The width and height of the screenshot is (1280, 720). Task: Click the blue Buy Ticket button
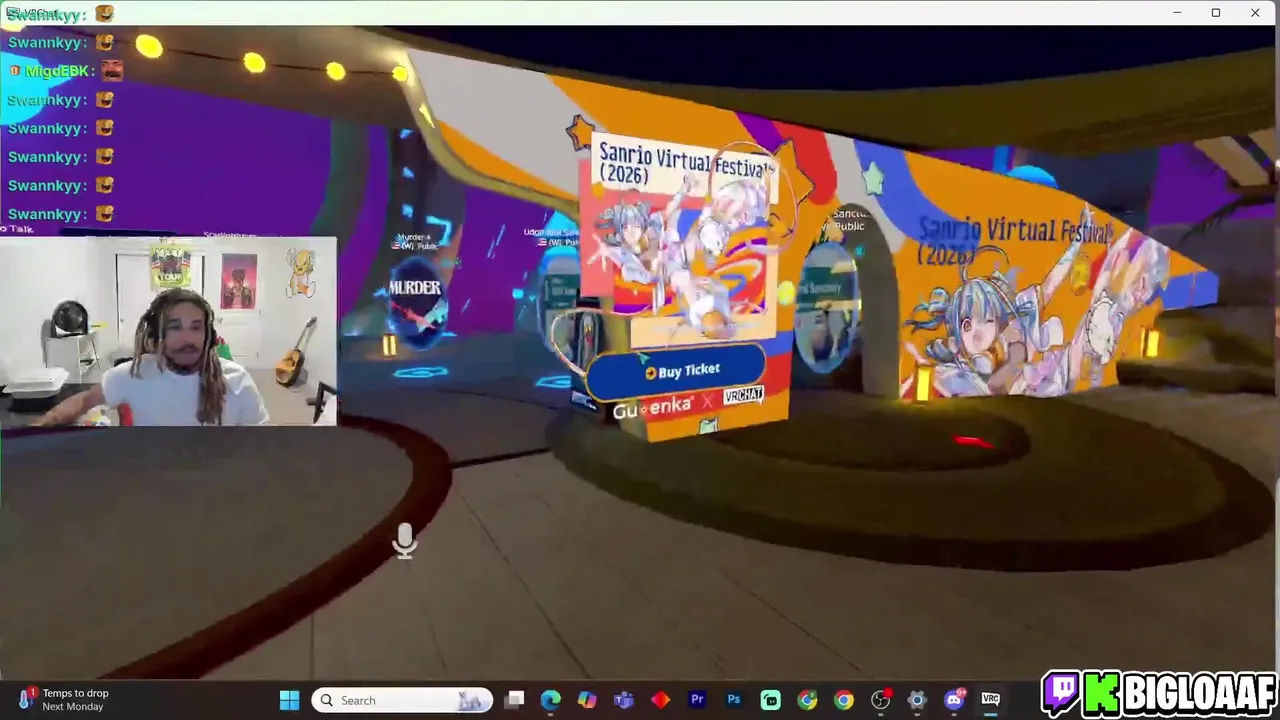click(677, 372)
